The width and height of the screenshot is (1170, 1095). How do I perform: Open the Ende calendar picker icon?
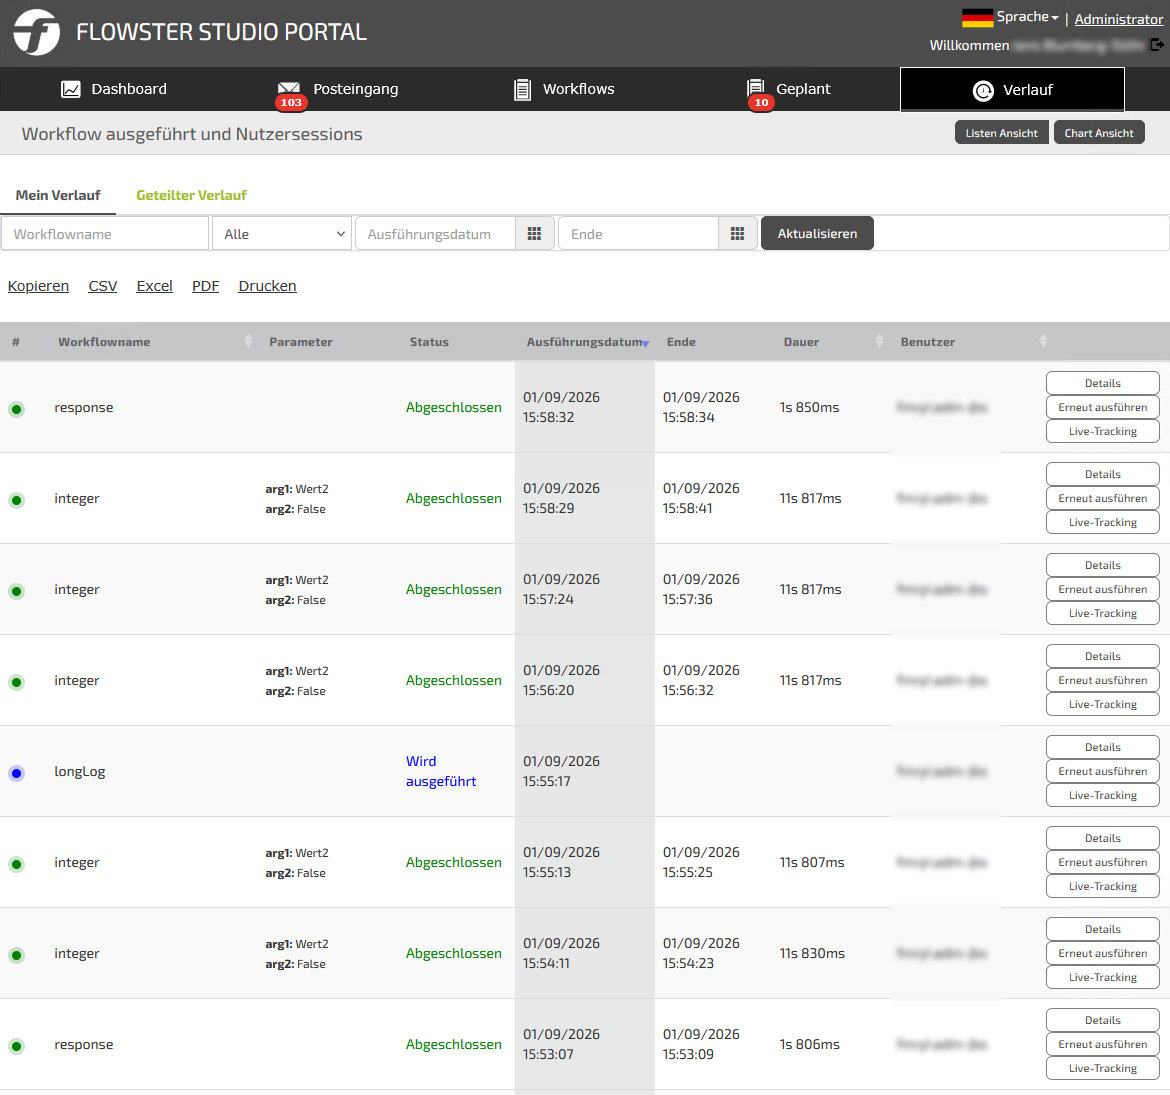(737, 234)
